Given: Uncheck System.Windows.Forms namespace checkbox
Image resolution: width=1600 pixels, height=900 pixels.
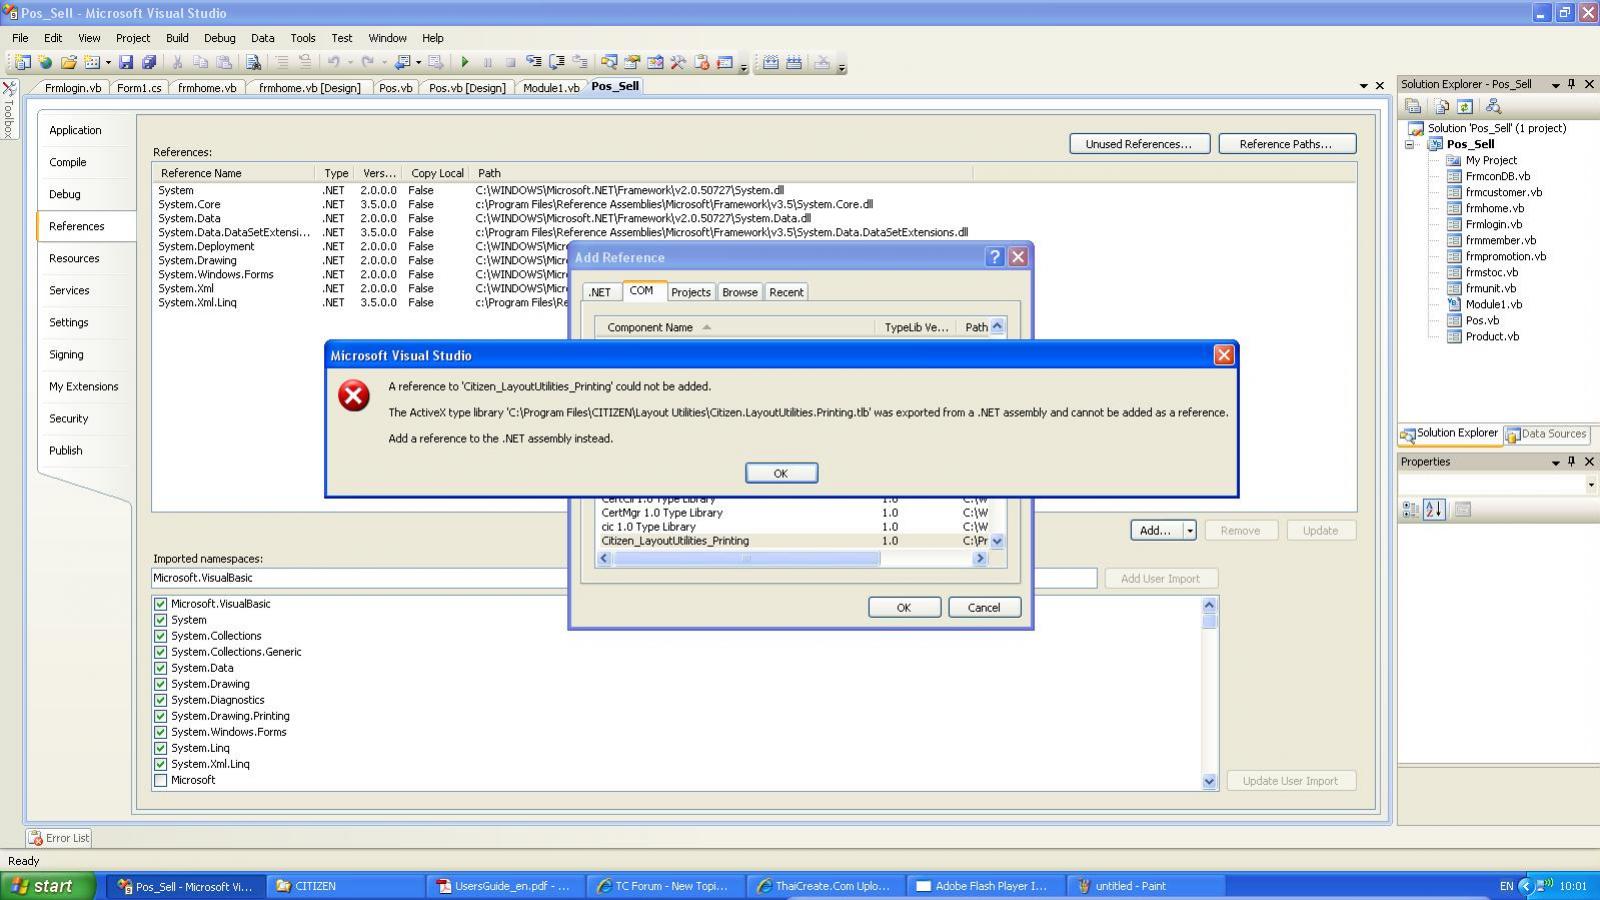Looking at the screenshot, I should pos(160,732).
